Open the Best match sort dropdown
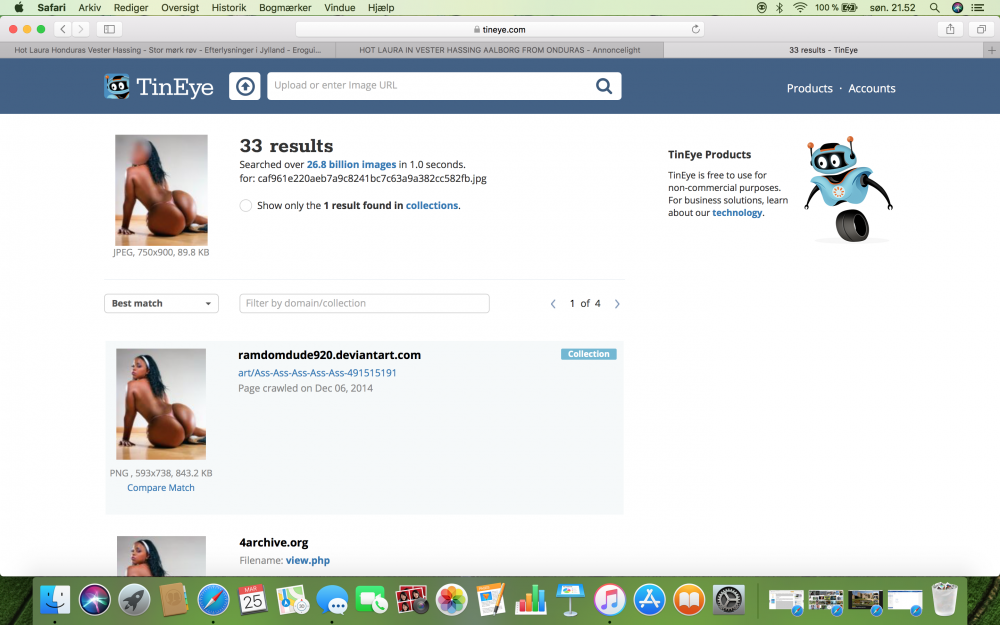 point(161,304)
